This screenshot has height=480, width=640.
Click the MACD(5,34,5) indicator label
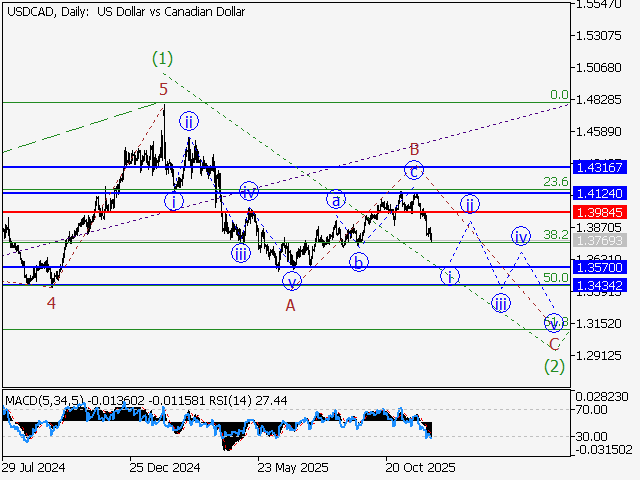38,401
